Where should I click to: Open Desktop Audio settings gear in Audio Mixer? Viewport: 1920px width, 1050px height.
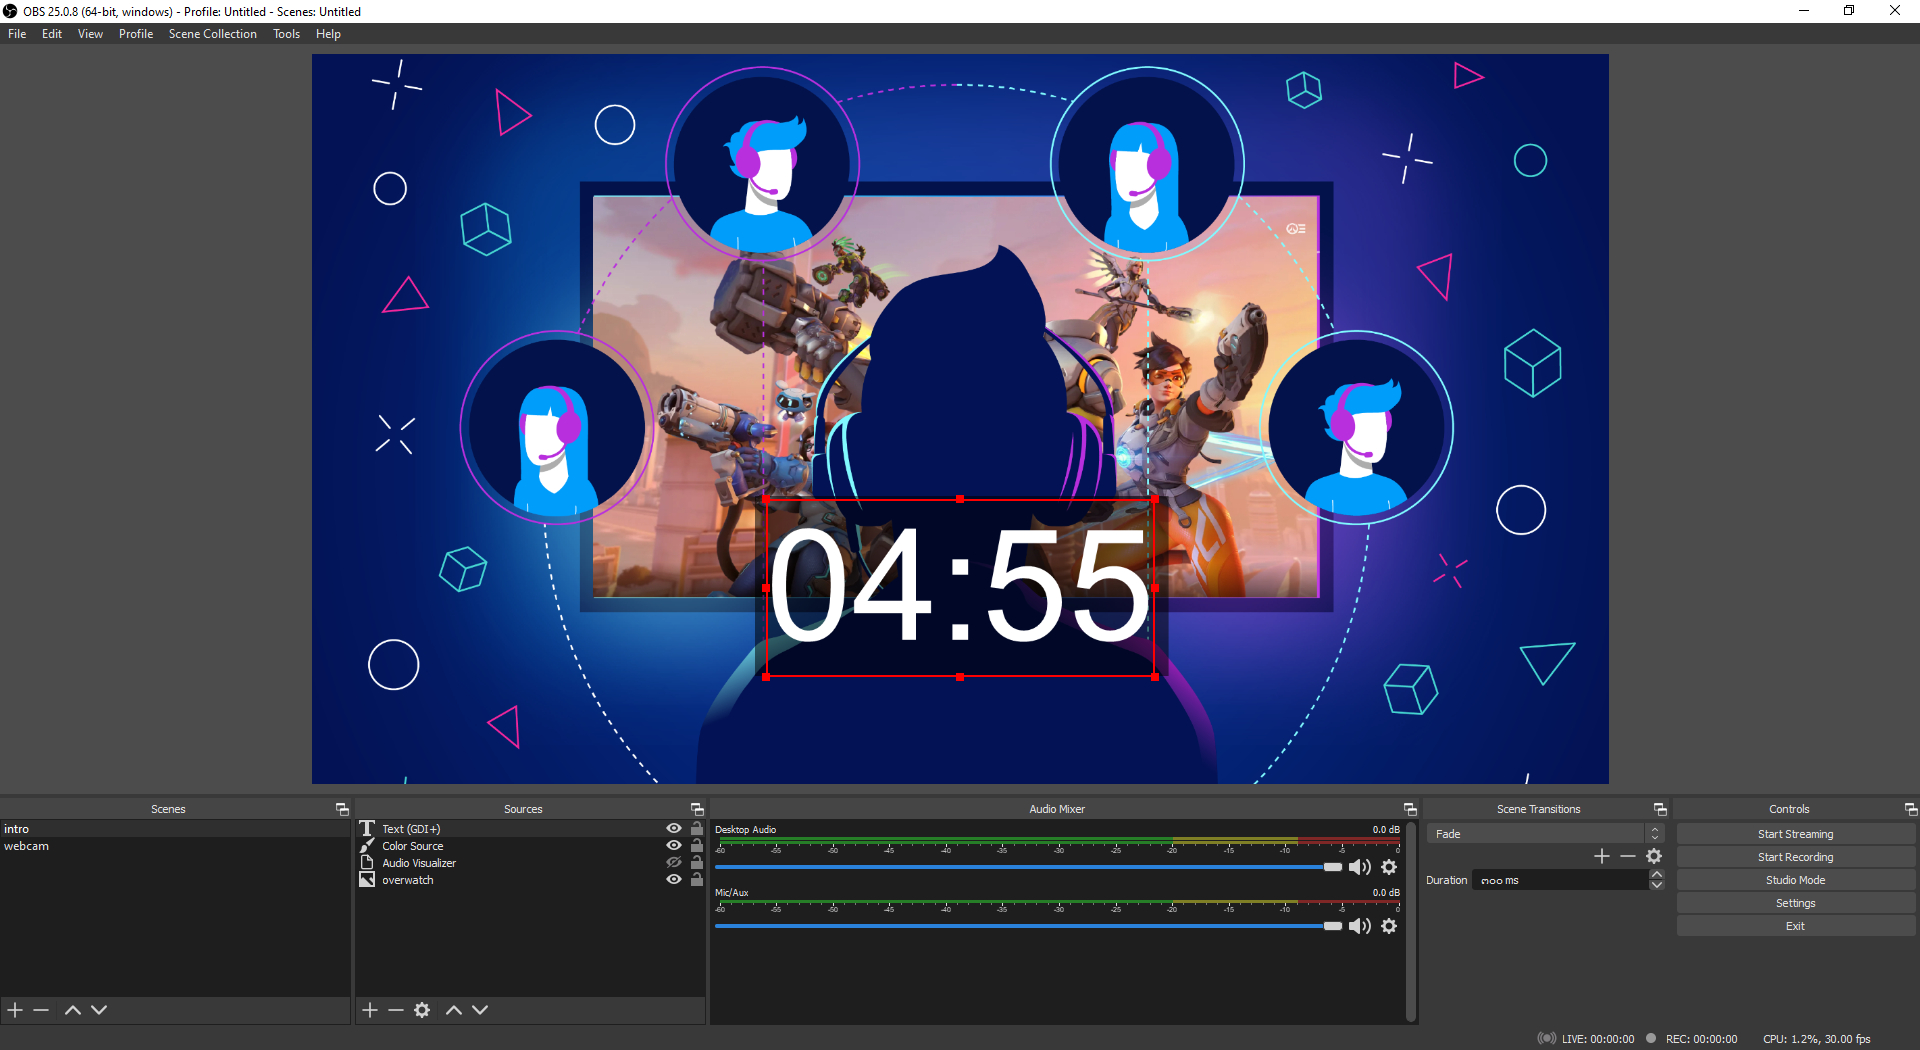(1389, 867)
